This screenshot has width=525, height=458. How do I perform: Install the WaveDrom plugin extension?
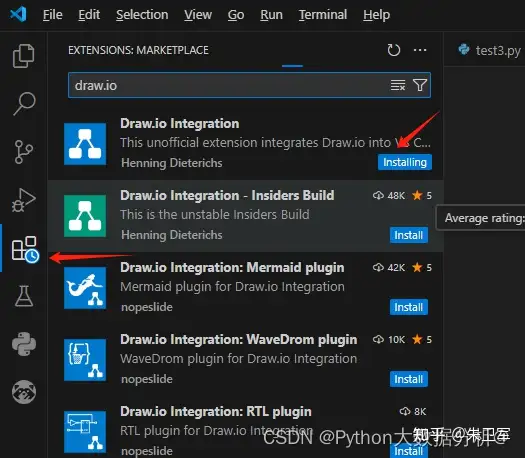pyautogui.click(x=408, y=379)
